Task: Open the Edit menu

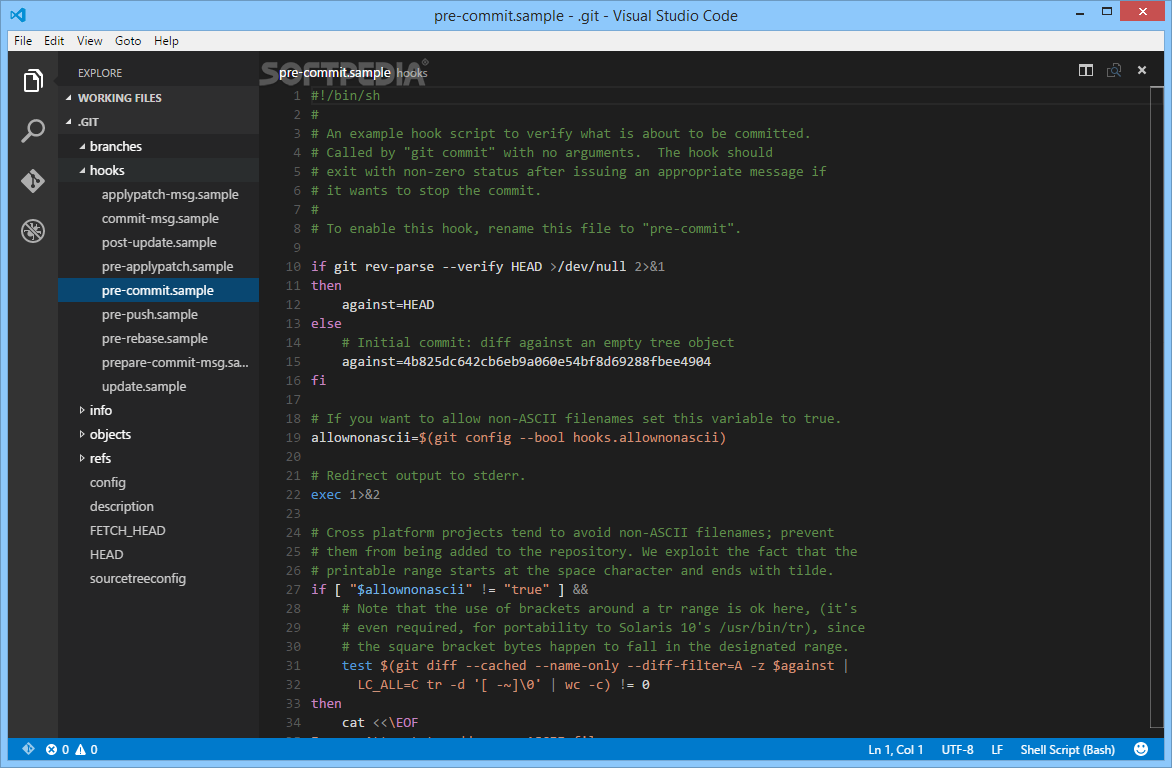Action: coord(54,40)
